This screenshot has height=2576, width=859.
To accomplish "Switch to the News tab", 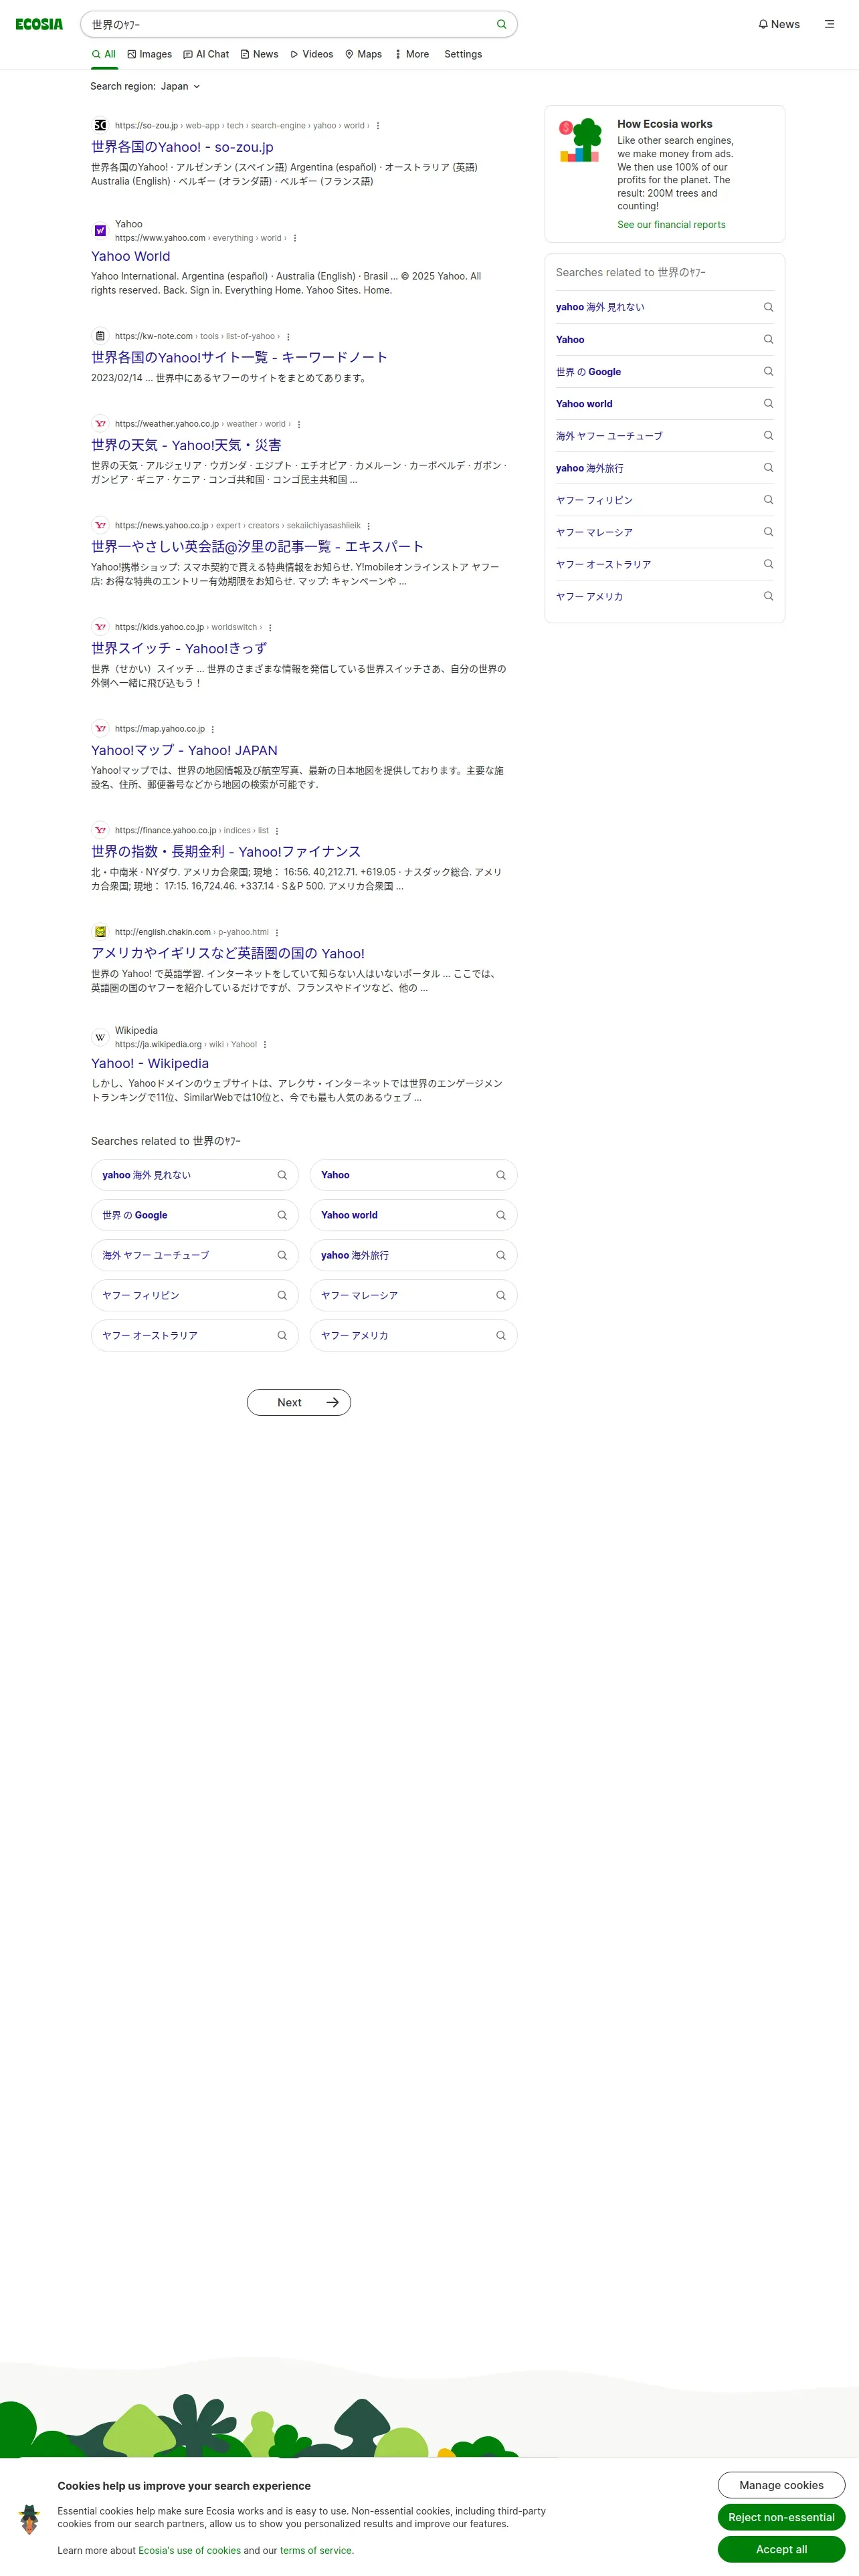I will click(260, 54).
